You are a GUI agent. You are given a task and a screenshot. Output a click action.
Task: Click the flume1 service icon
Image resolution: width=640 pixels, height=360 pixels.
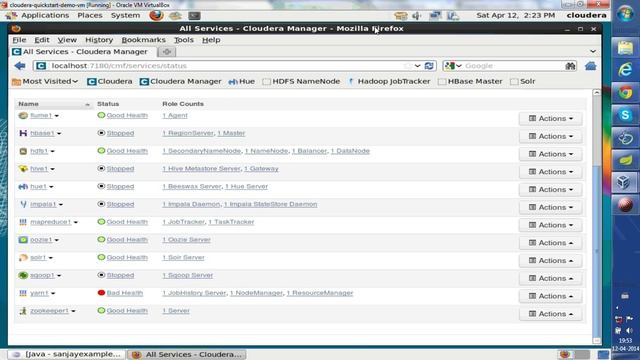pyautogui.click(x=23, y=116)
